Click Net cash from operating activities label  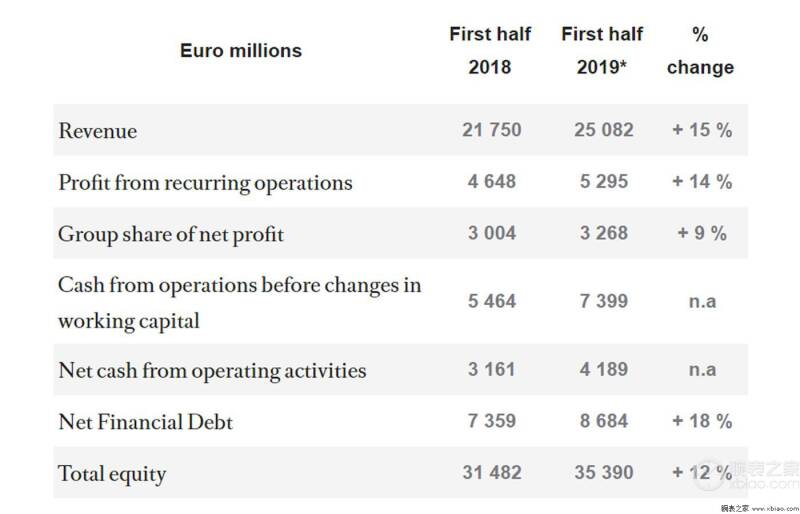coord(212,371)
